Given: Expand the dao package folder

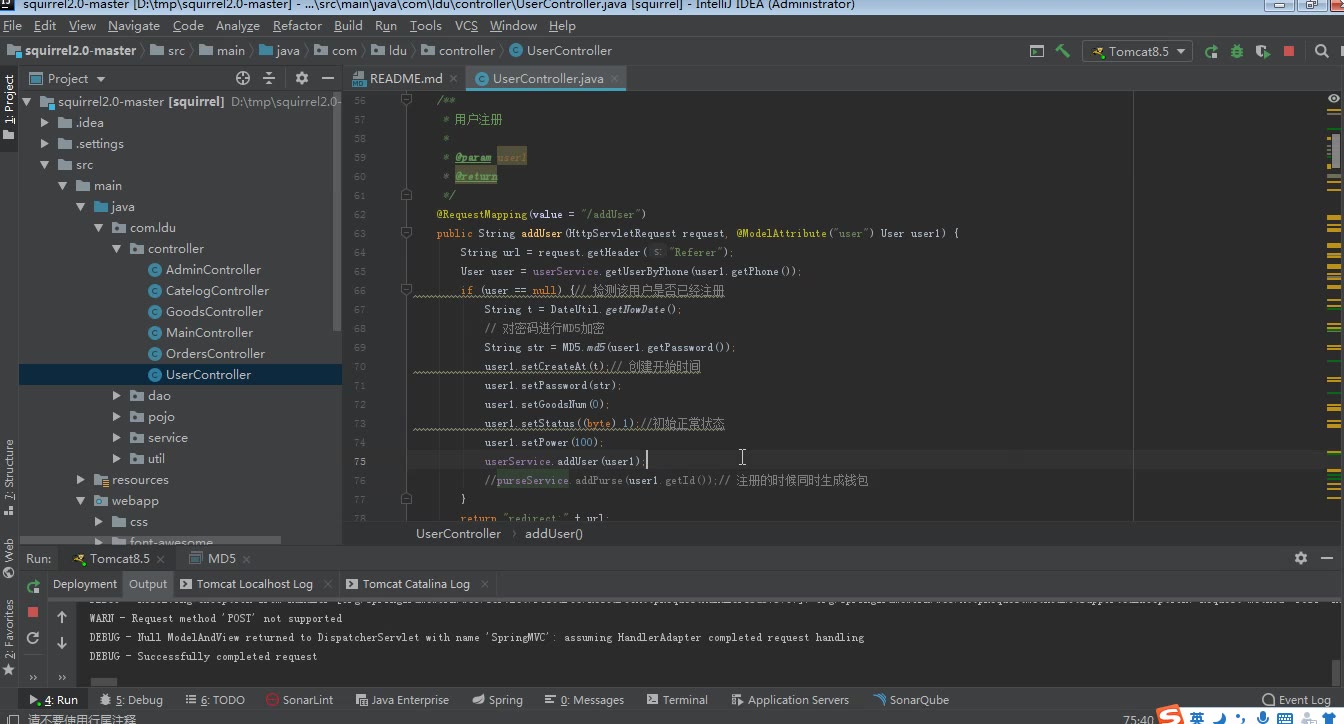Looking at the screenshot, I should click(117, 396).
